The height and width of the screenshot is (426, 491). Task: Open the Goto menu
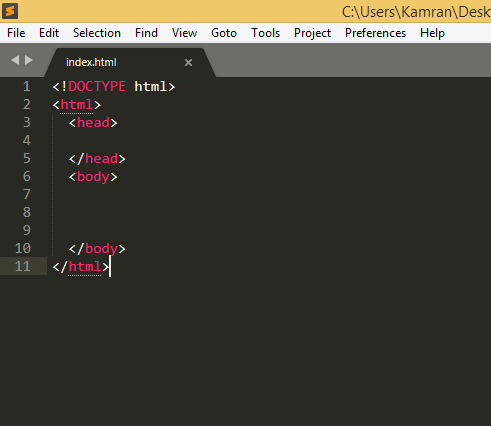[224, 33]
